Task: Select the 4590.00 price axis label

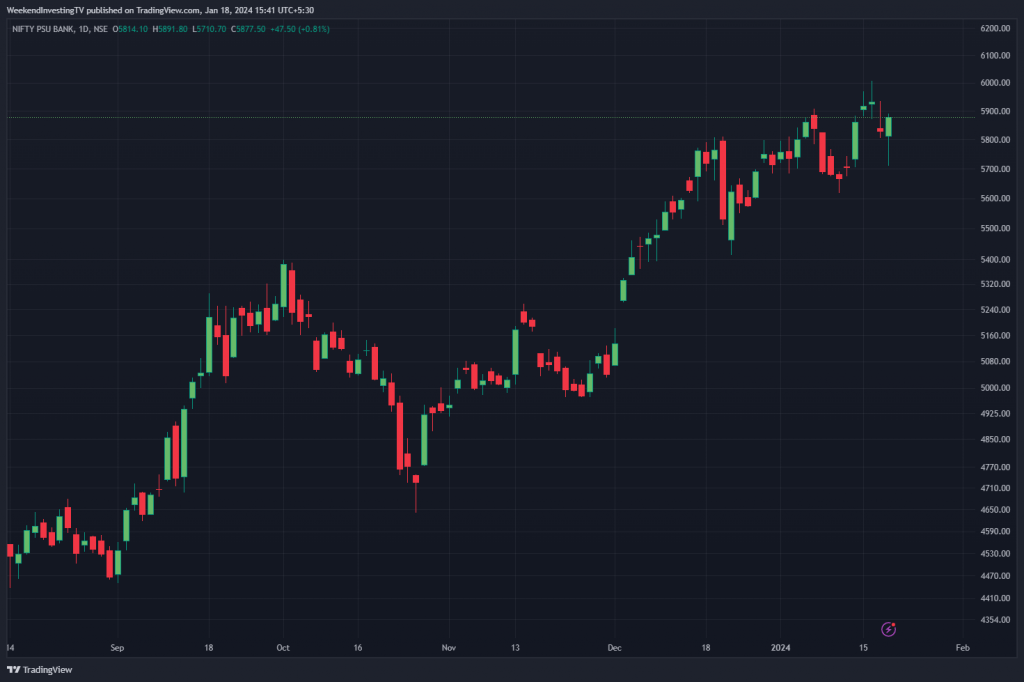Action: [995, 532]
